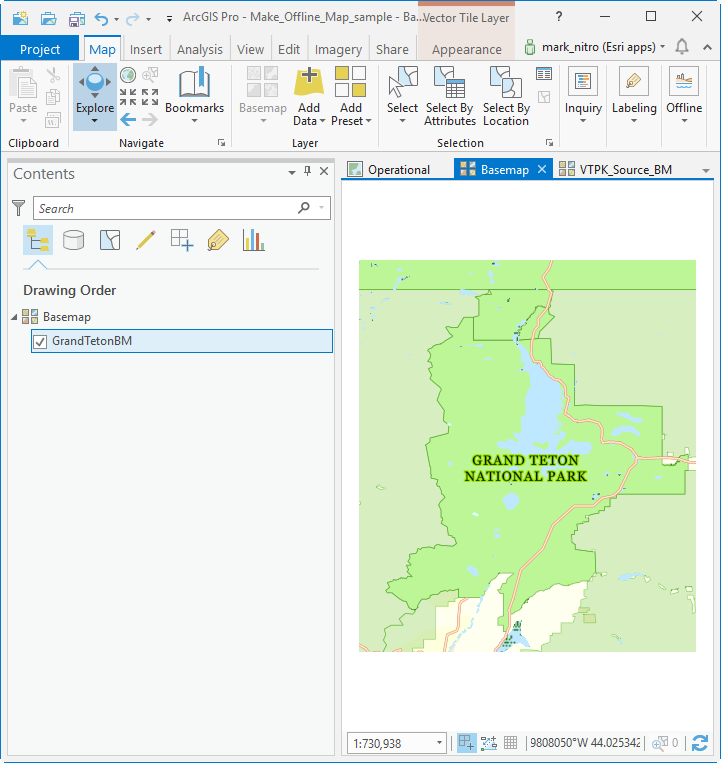Toggle auto-hide pin on Contents pane
The width and height of the screenshot is (721, 763).
307,171
